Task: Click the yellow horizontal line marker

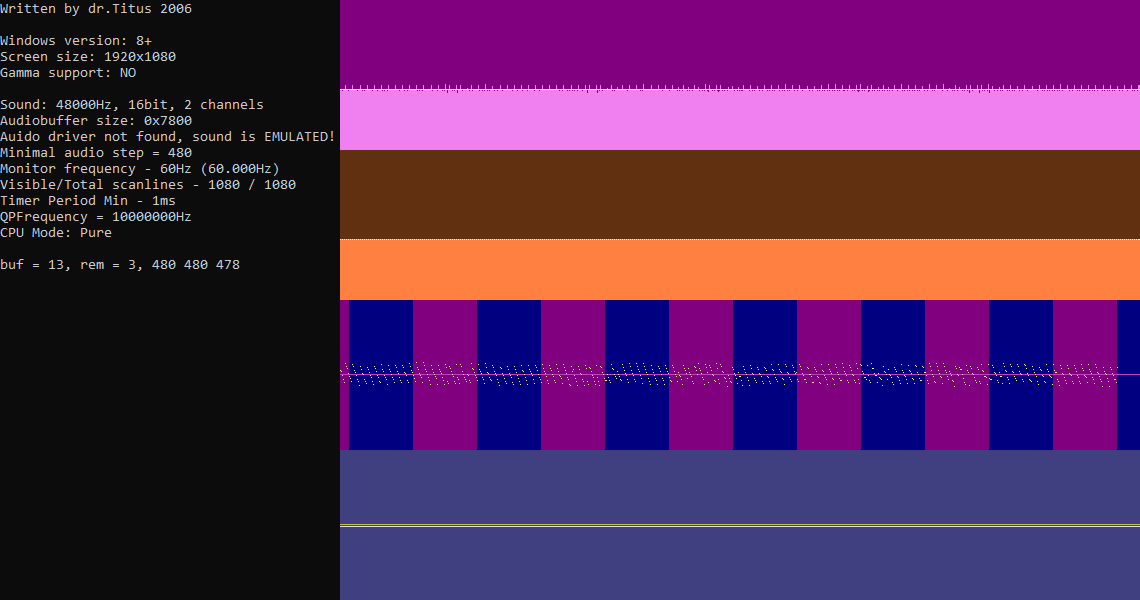Action: pyautogui.click(x=740, y=525)
